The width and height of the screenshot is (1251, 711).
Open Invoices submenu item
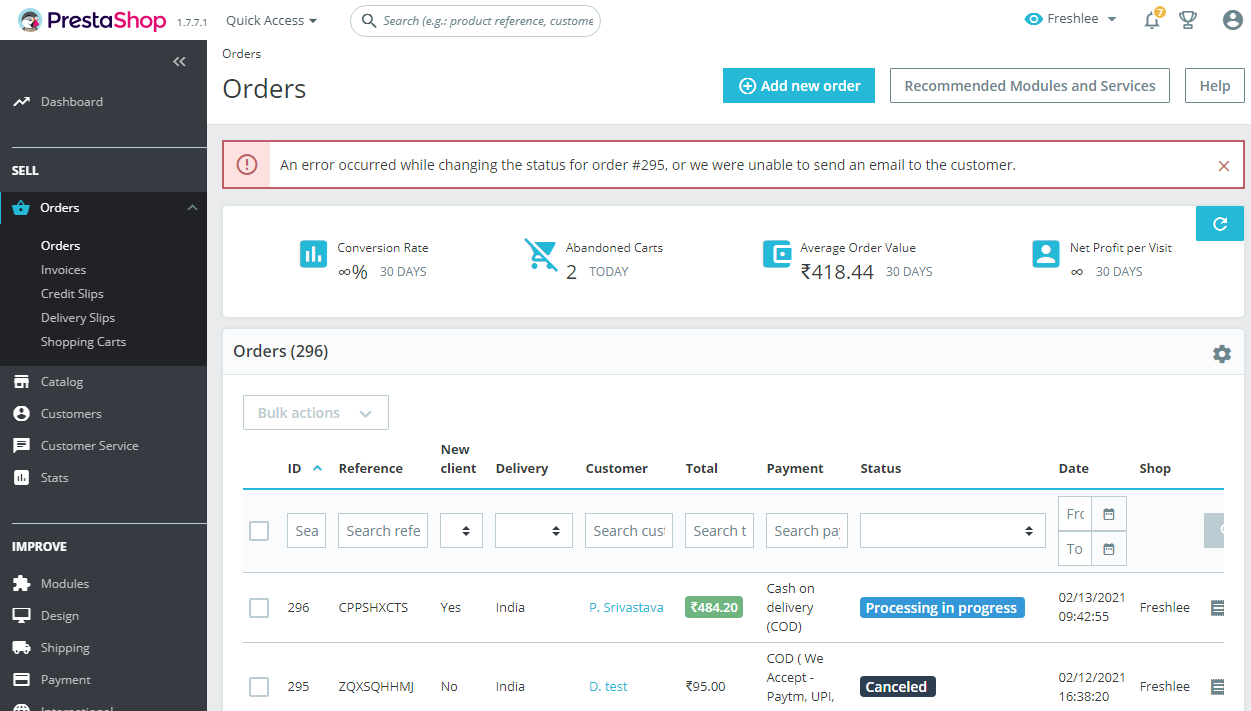point(63,270)
